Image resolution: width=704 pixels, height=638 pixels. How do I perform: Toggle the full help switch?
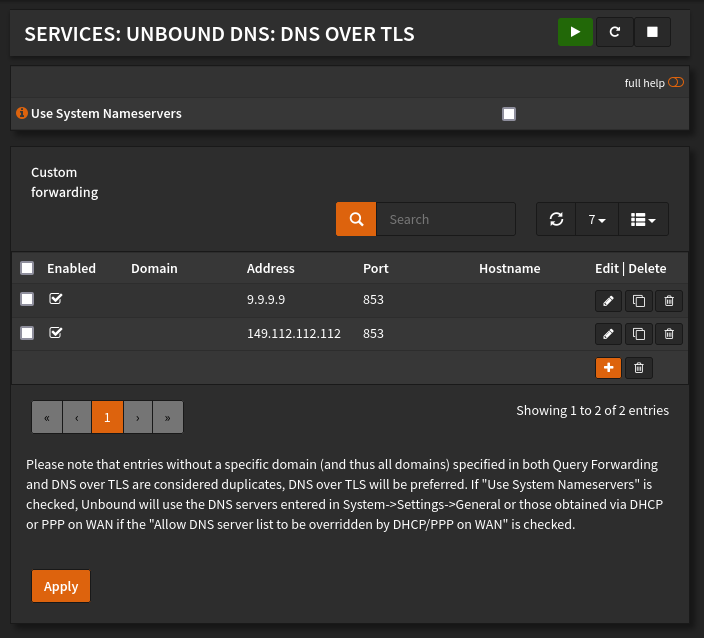click(676, 82)
